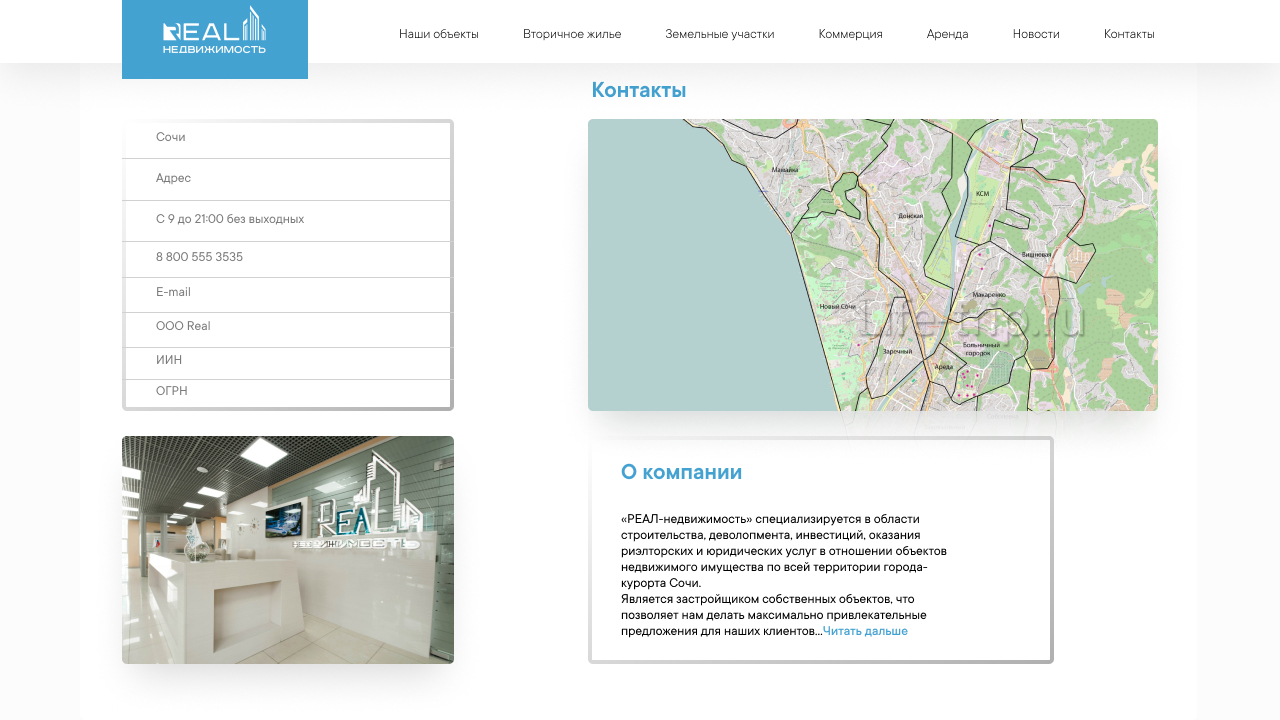Go to Вторичное жилье section
The width and height of the screenshot is (1280, 720).
[x=572, y=34]
